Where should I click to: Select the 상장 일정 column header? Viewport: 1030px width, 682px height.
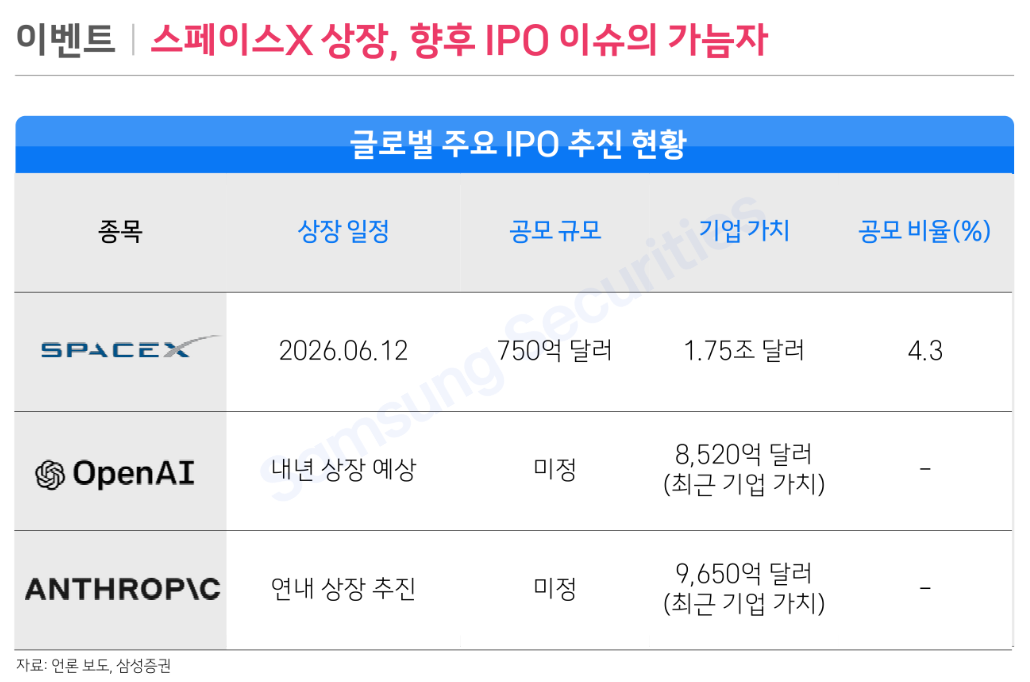point(344,231)
